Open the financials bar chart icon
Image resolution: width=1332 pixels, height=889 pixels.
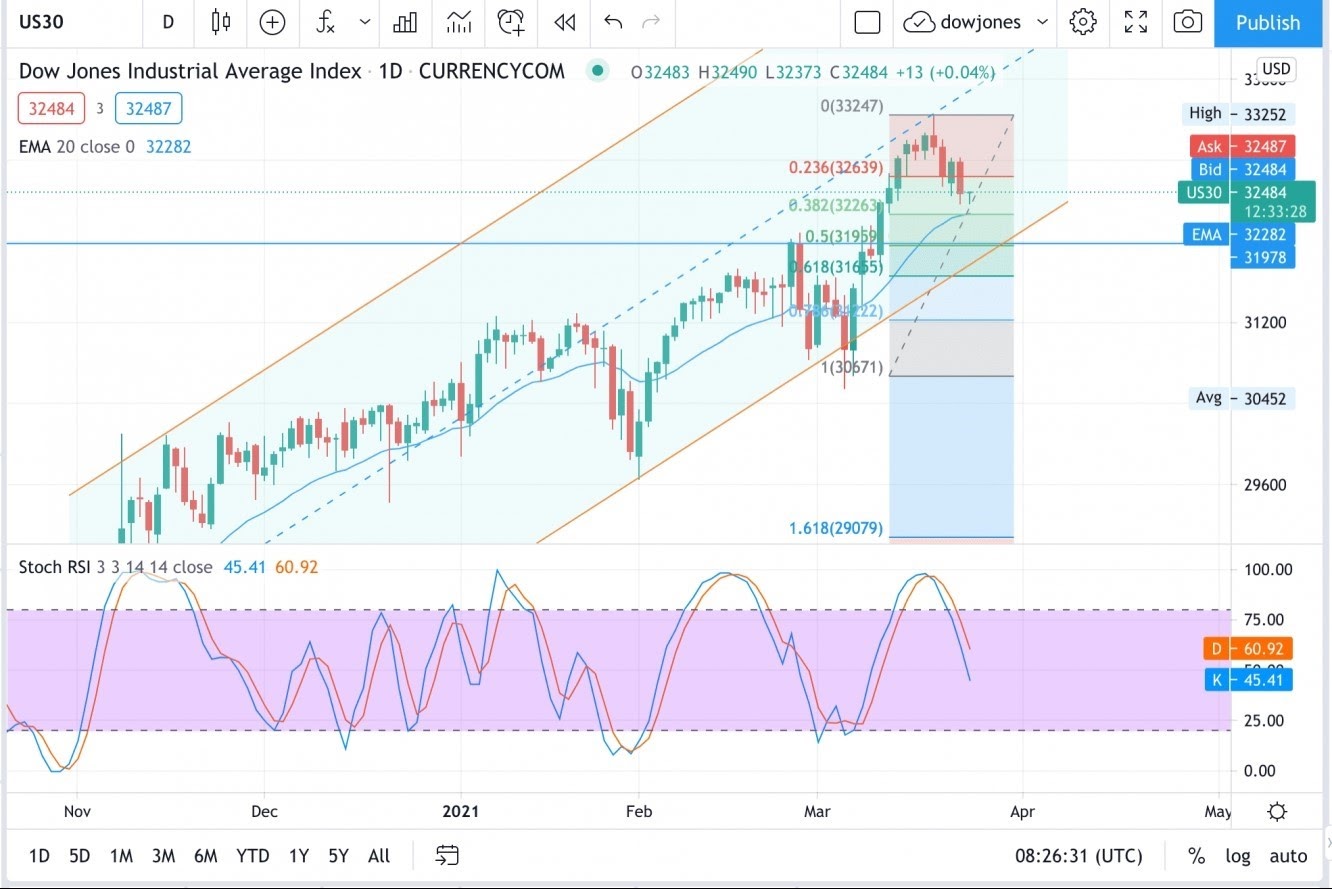[405, 22]
